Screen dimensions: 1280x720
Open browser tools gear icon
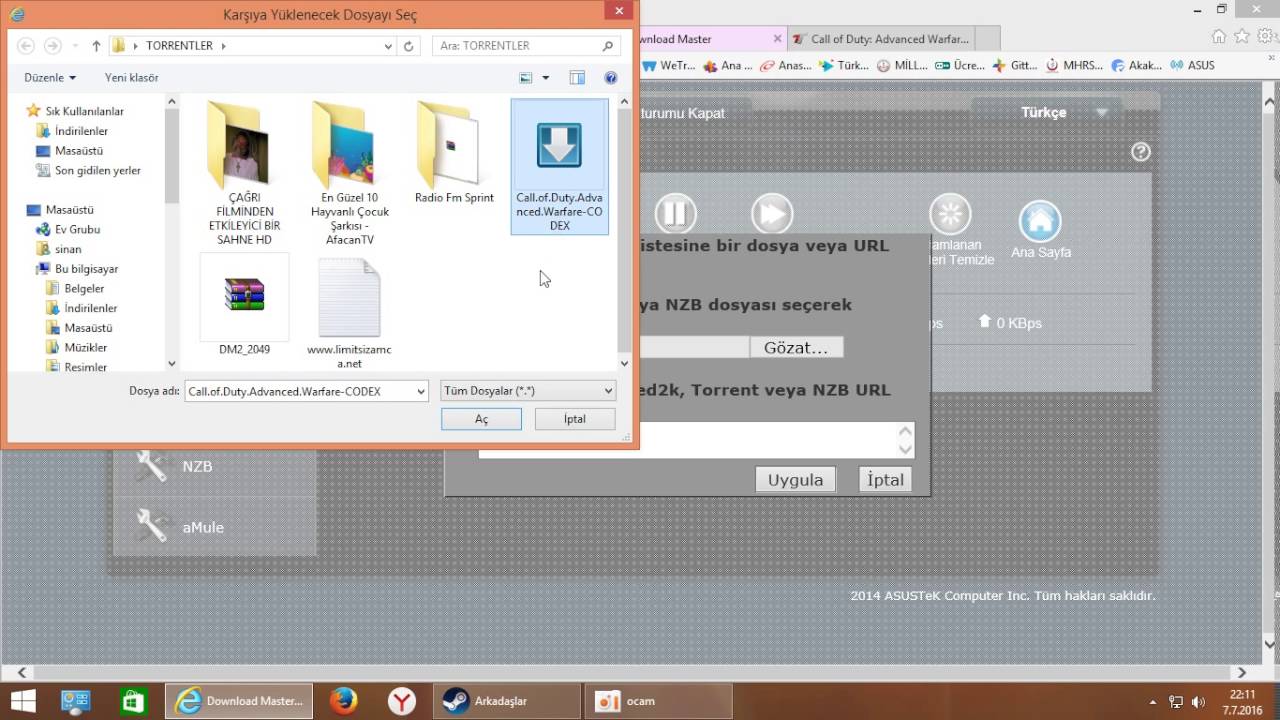click(1264, 36)
